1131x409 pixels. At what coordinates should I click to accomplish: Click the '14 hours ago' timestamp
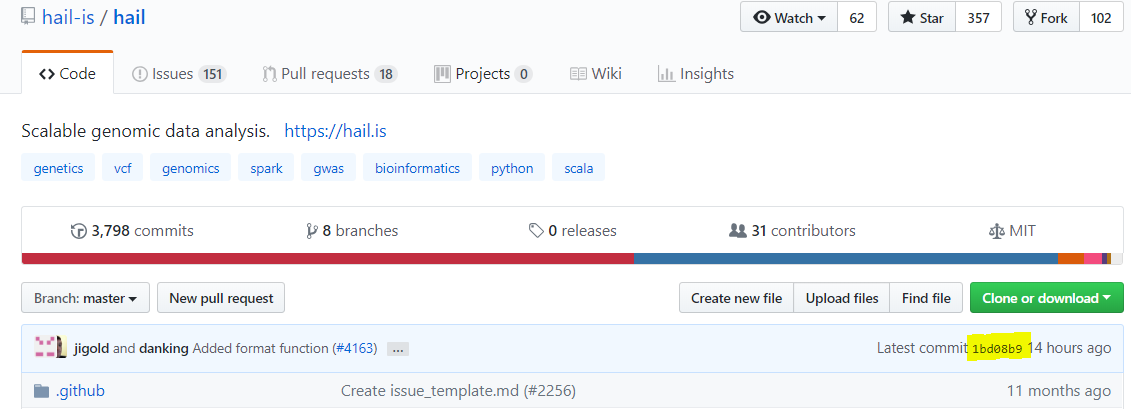pyautogui.click(x=1069, y=348)
